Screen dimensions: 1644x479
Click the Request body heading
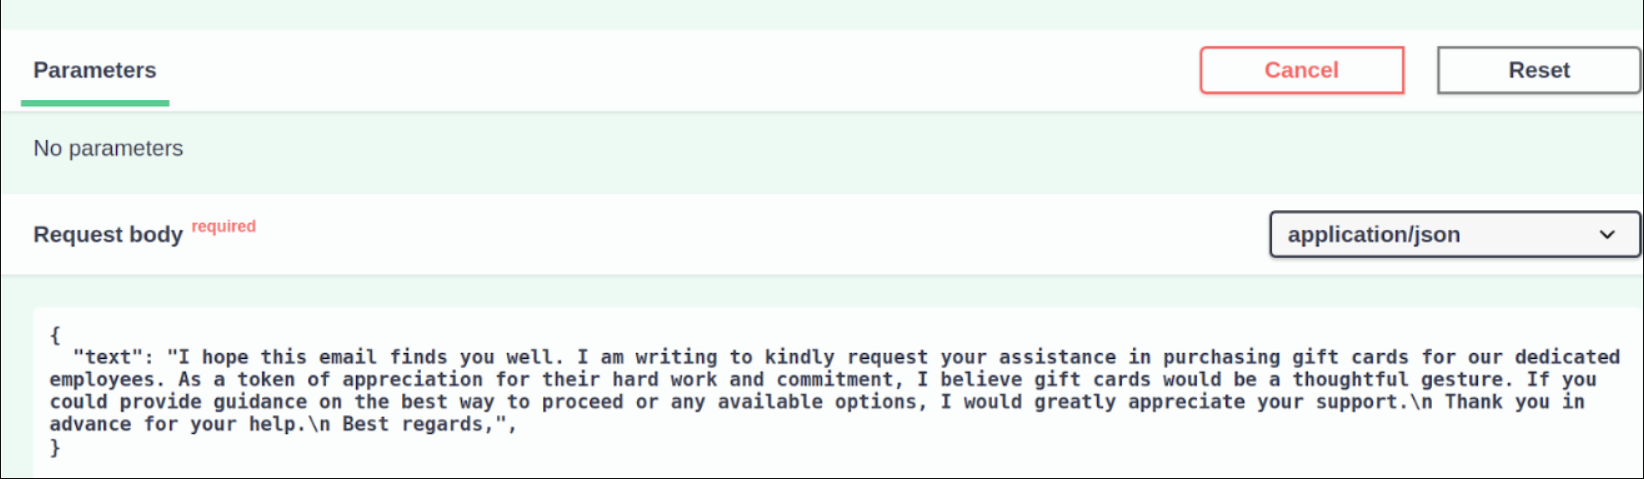tap(108, 235)
